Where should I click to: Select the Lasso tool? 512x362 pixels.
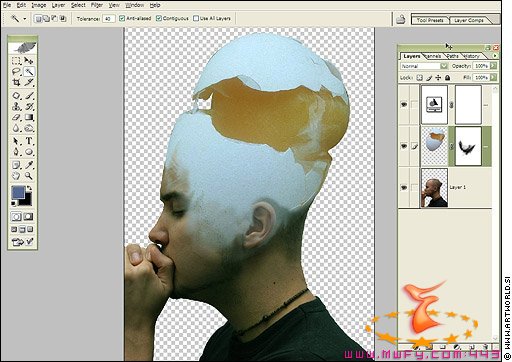[16, 71]
